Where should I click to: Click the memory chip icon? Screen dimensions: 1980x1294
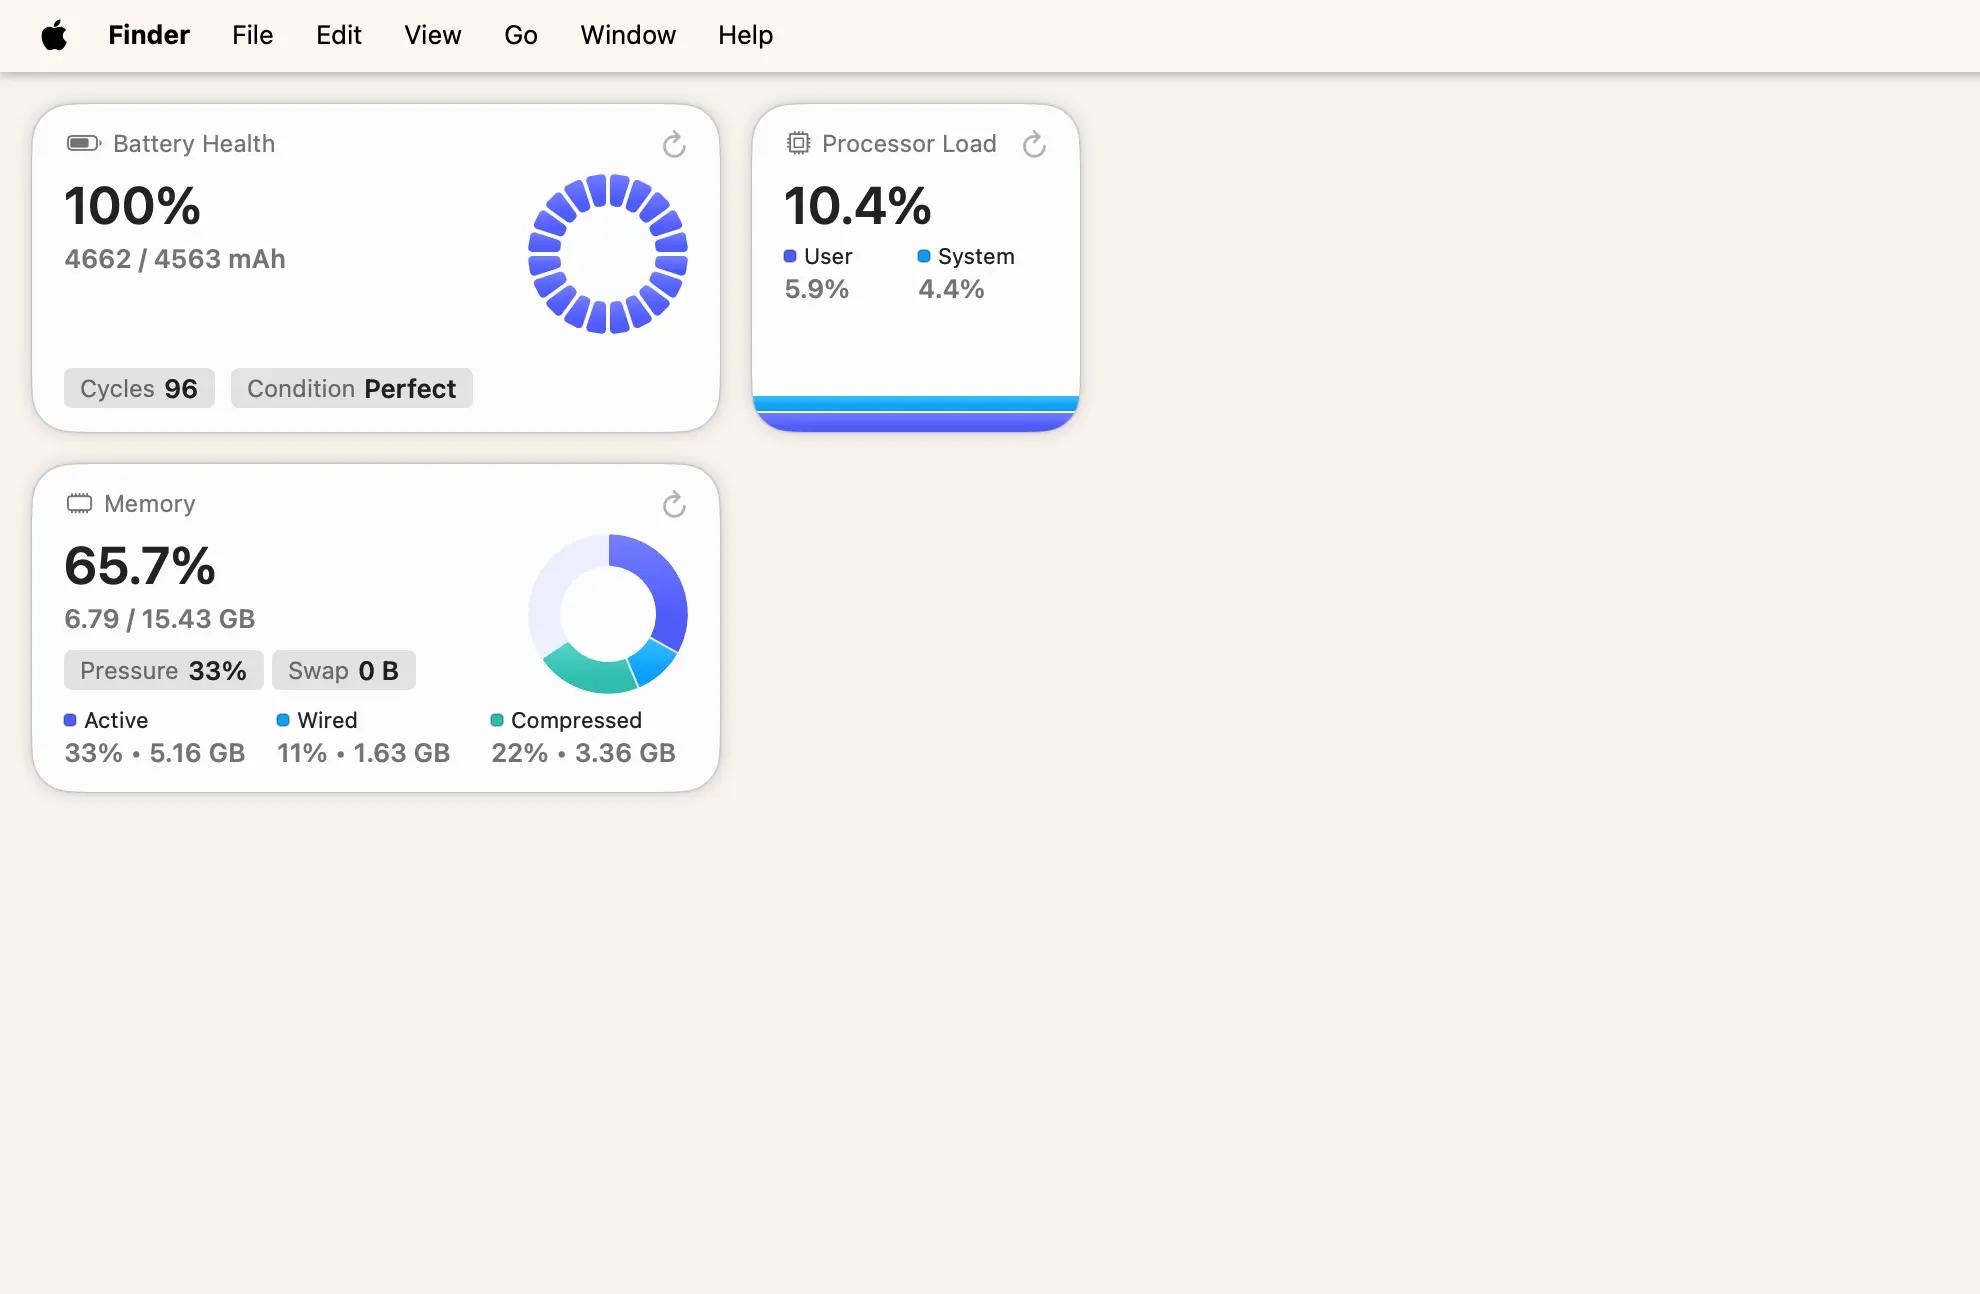79,503
